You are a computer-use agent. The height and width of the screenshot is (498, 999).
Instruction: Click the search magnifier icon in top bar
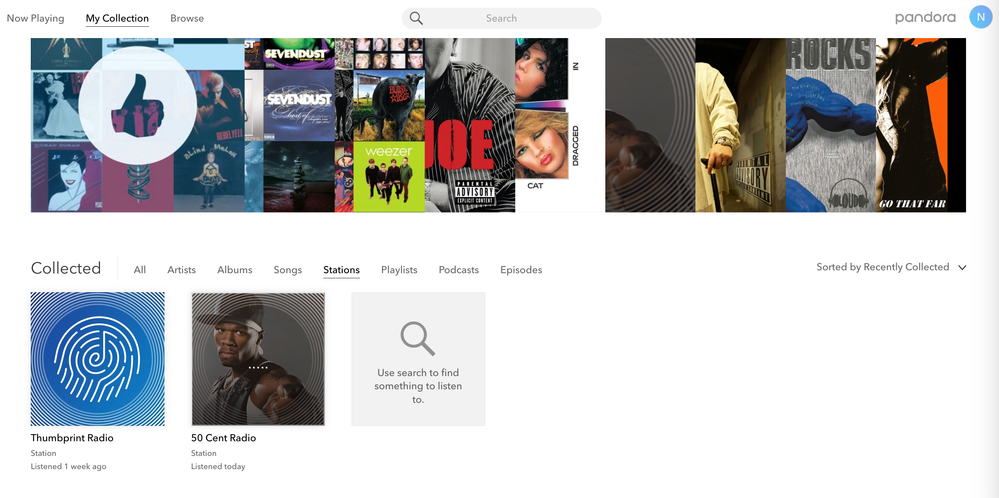click(416, 18)
